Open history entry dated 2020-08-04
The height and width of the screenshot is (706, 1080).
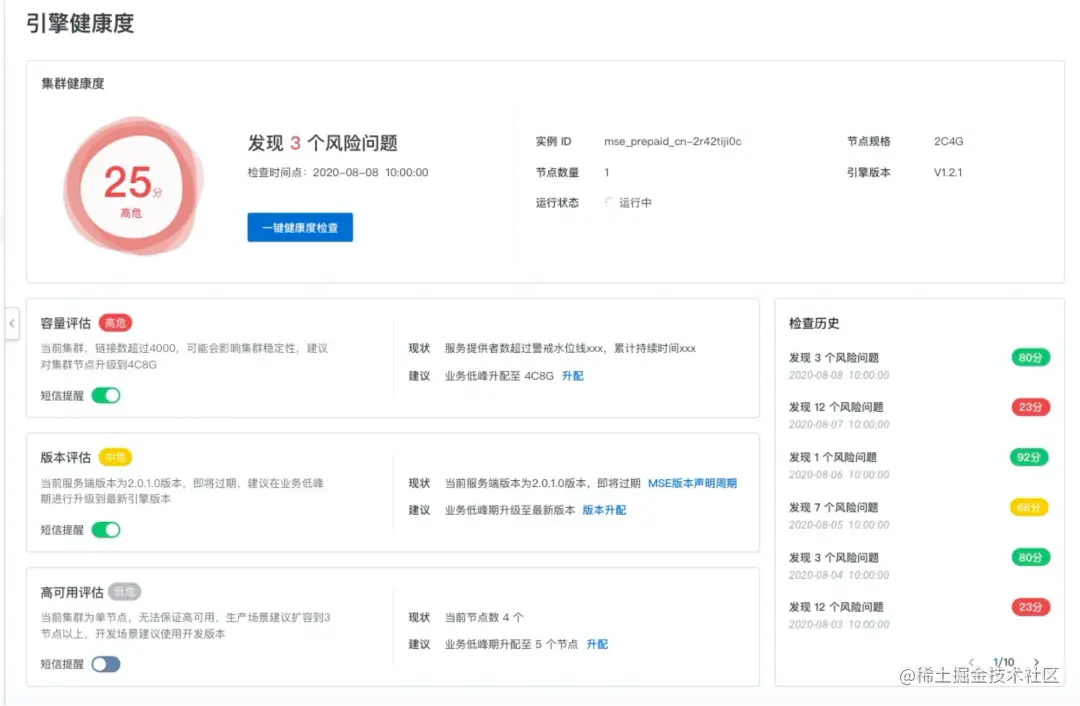[919, 565]
